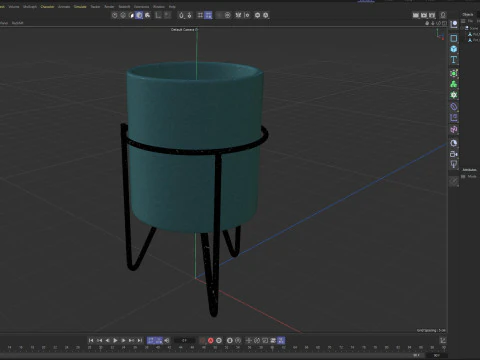Open the Render menu
The height and width of the screenshot is (360, 480).
[109, 7]
